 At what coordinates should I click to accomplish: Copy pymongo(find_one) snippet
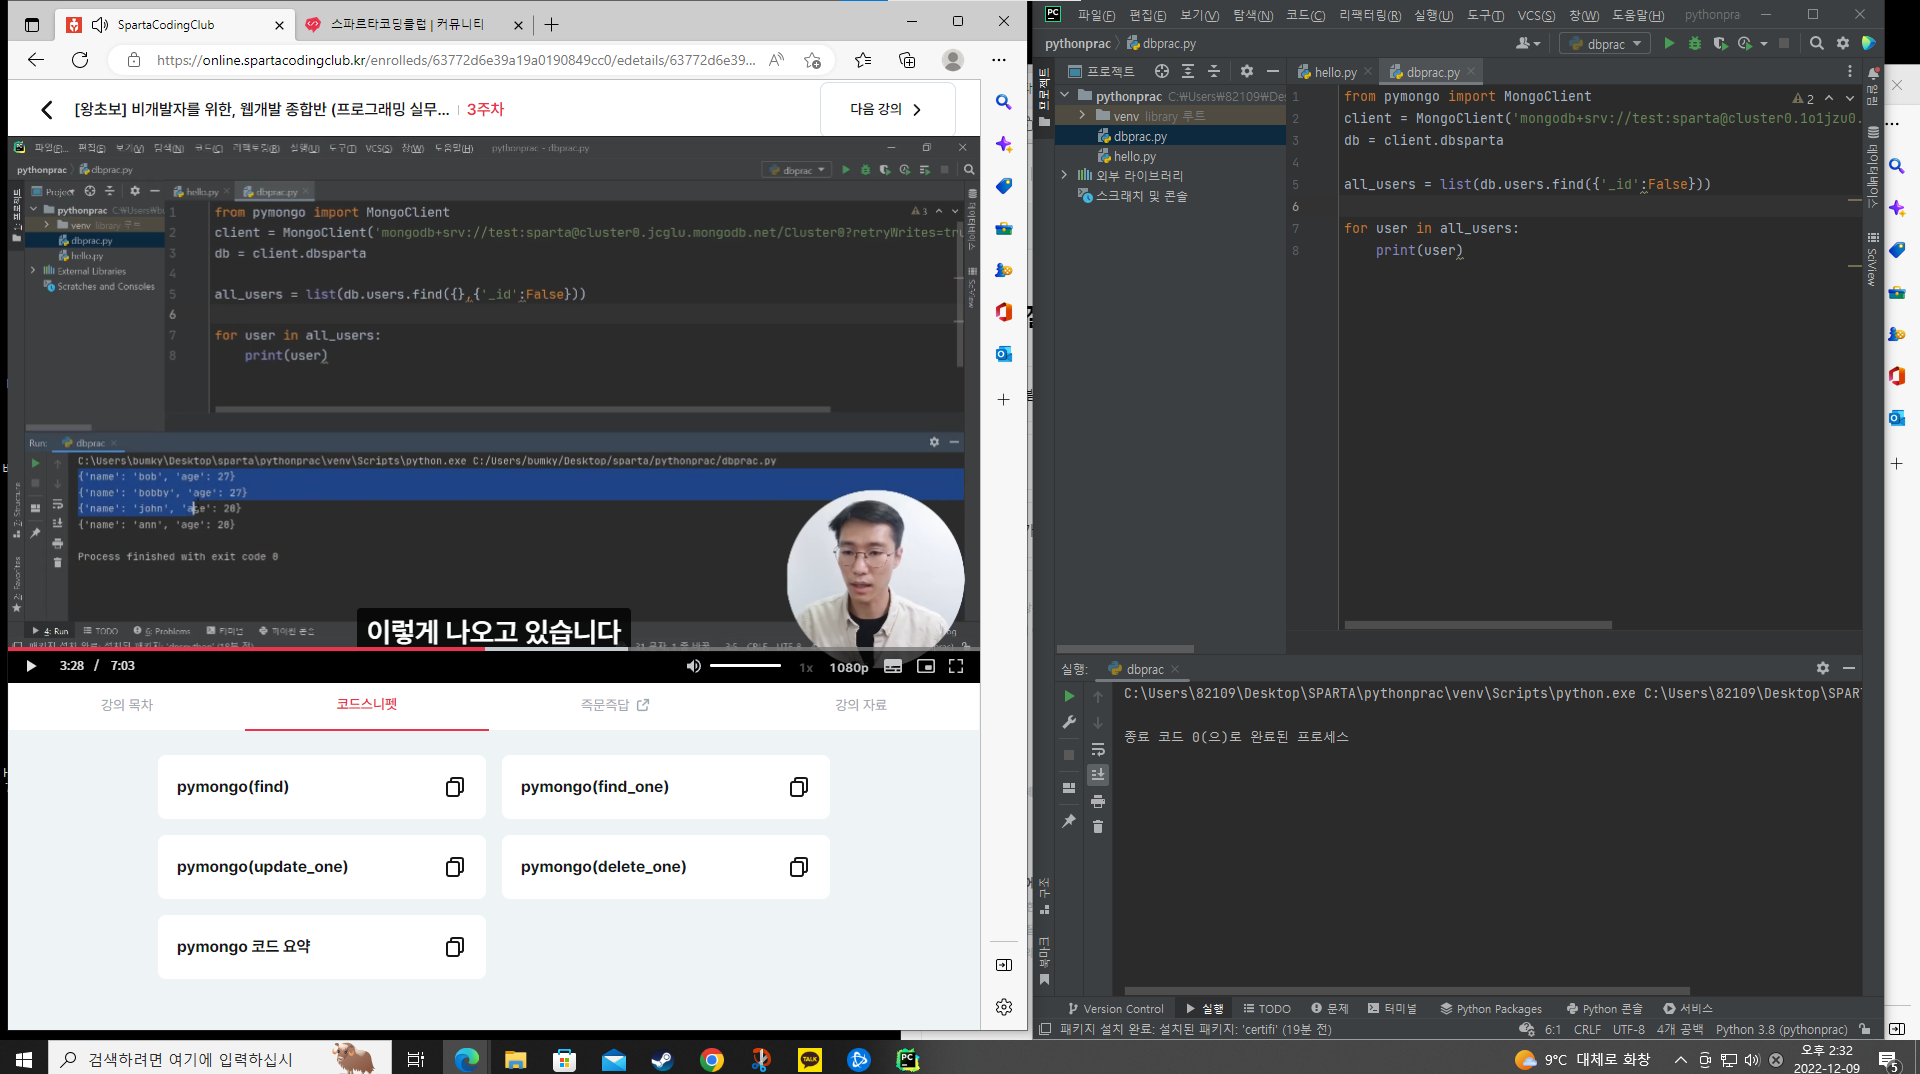(799, 787)
